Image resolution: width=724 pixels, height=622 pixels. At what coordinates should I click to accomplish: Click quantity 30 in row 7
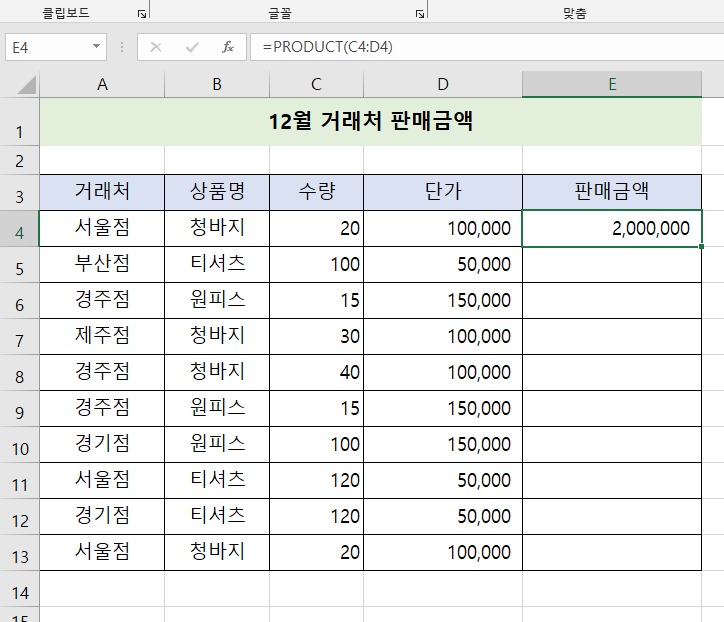pos(316,337)
